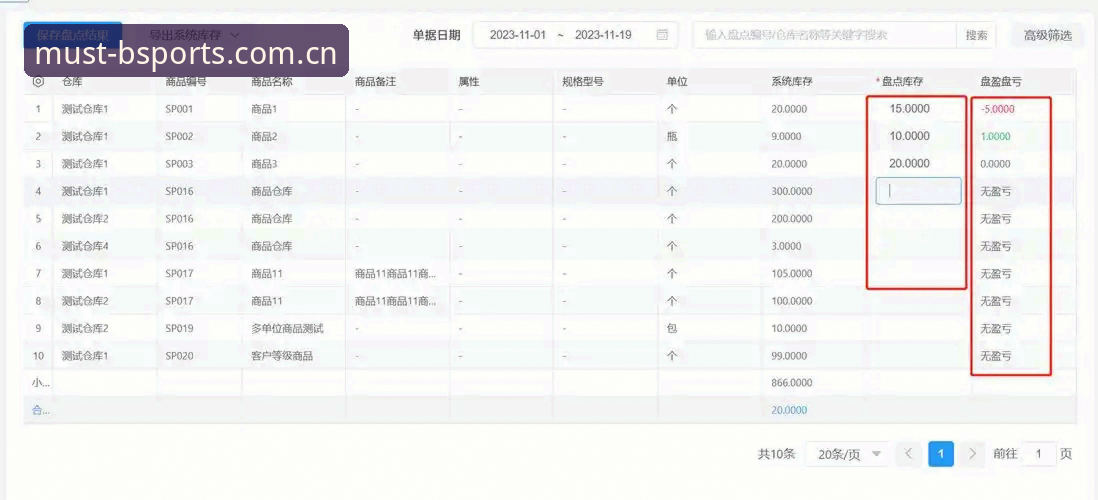1098x500 pixels.
Task: Click the keyword search input box
Action: click(x=825, y=35)
